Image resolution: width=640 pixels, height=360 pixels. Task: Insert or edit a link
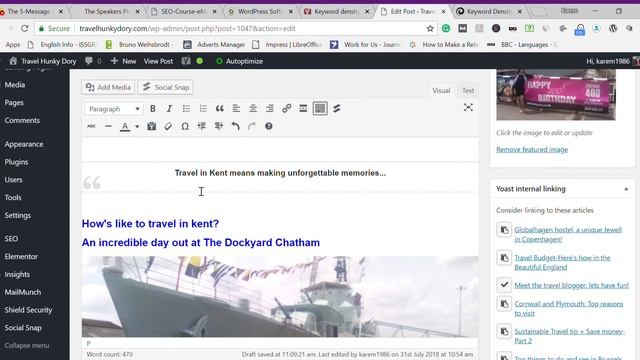[x=287, y=109]
